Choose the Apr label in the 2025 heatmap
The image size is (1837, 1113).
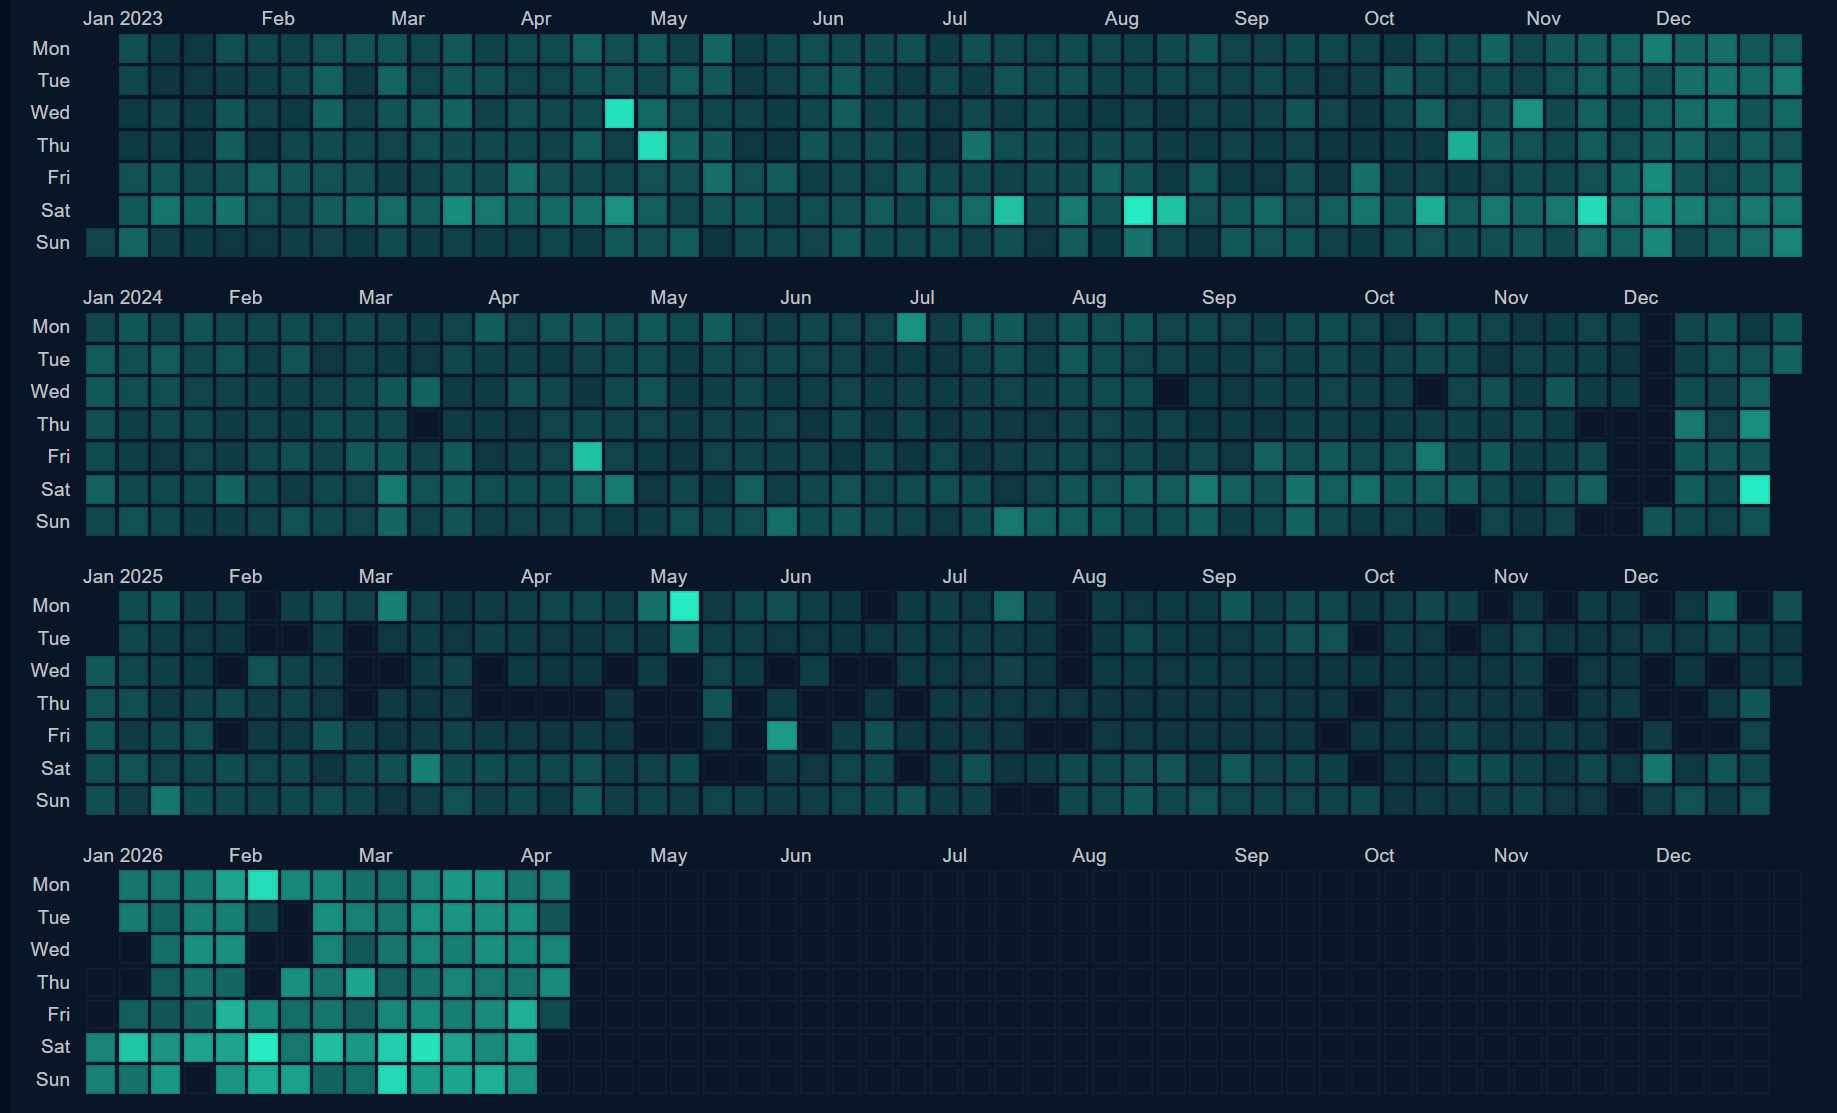536,576
